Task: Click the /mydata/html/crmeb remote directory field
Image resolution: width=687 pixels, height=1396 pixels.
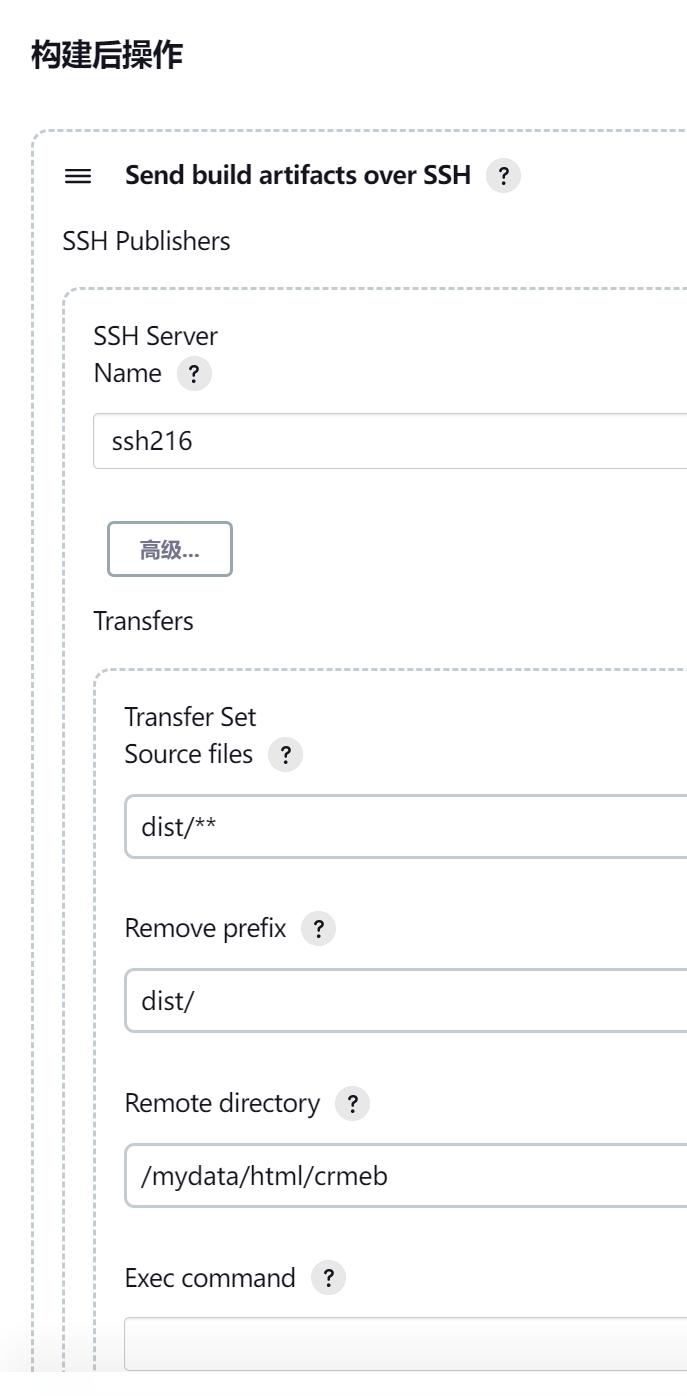Action: tap(405, 1176)
